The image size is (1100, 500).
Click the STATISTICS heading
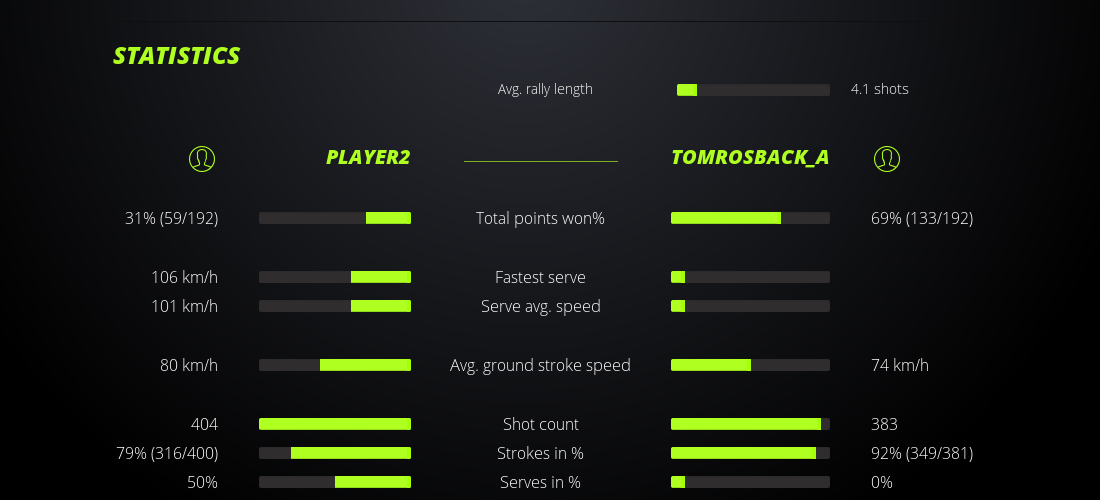[x=177, y=56]
